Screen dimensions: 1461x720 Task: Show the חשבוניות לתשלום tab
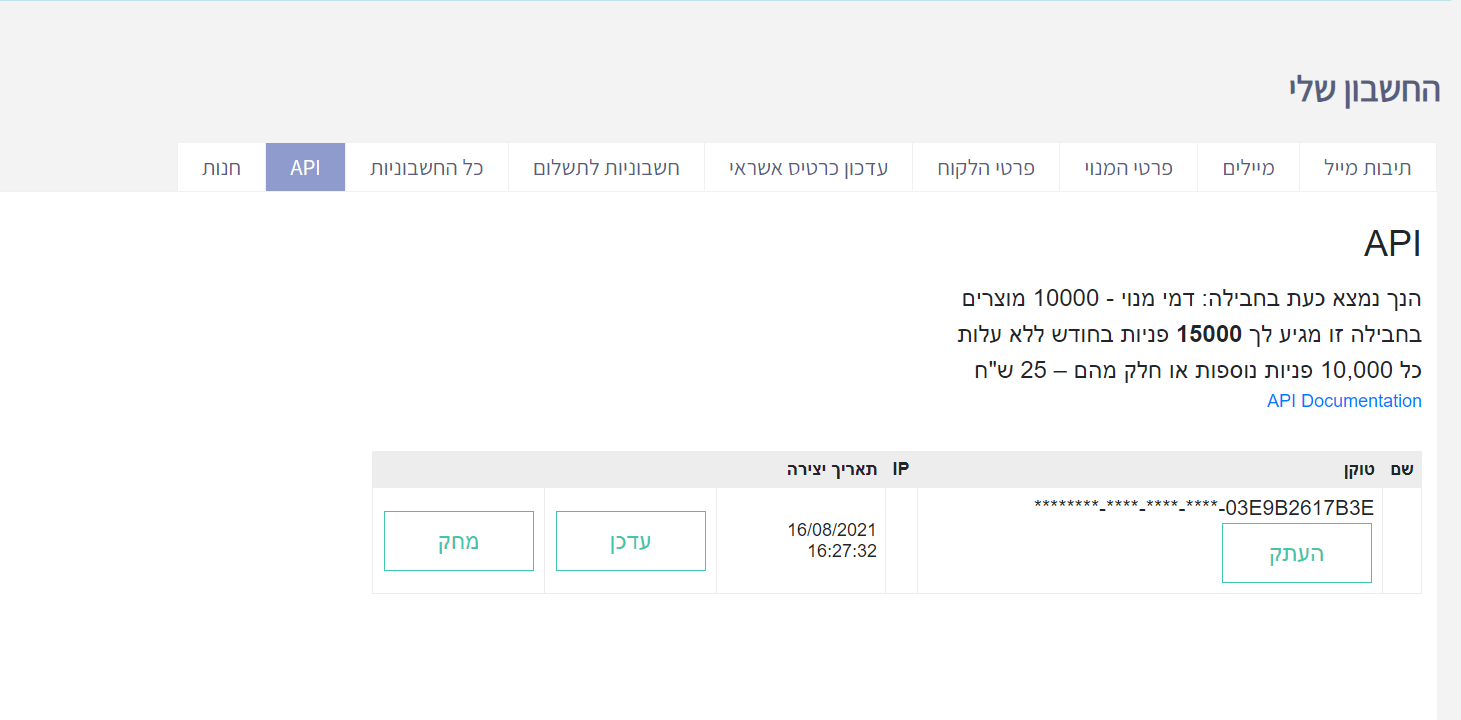pos(606,168)
